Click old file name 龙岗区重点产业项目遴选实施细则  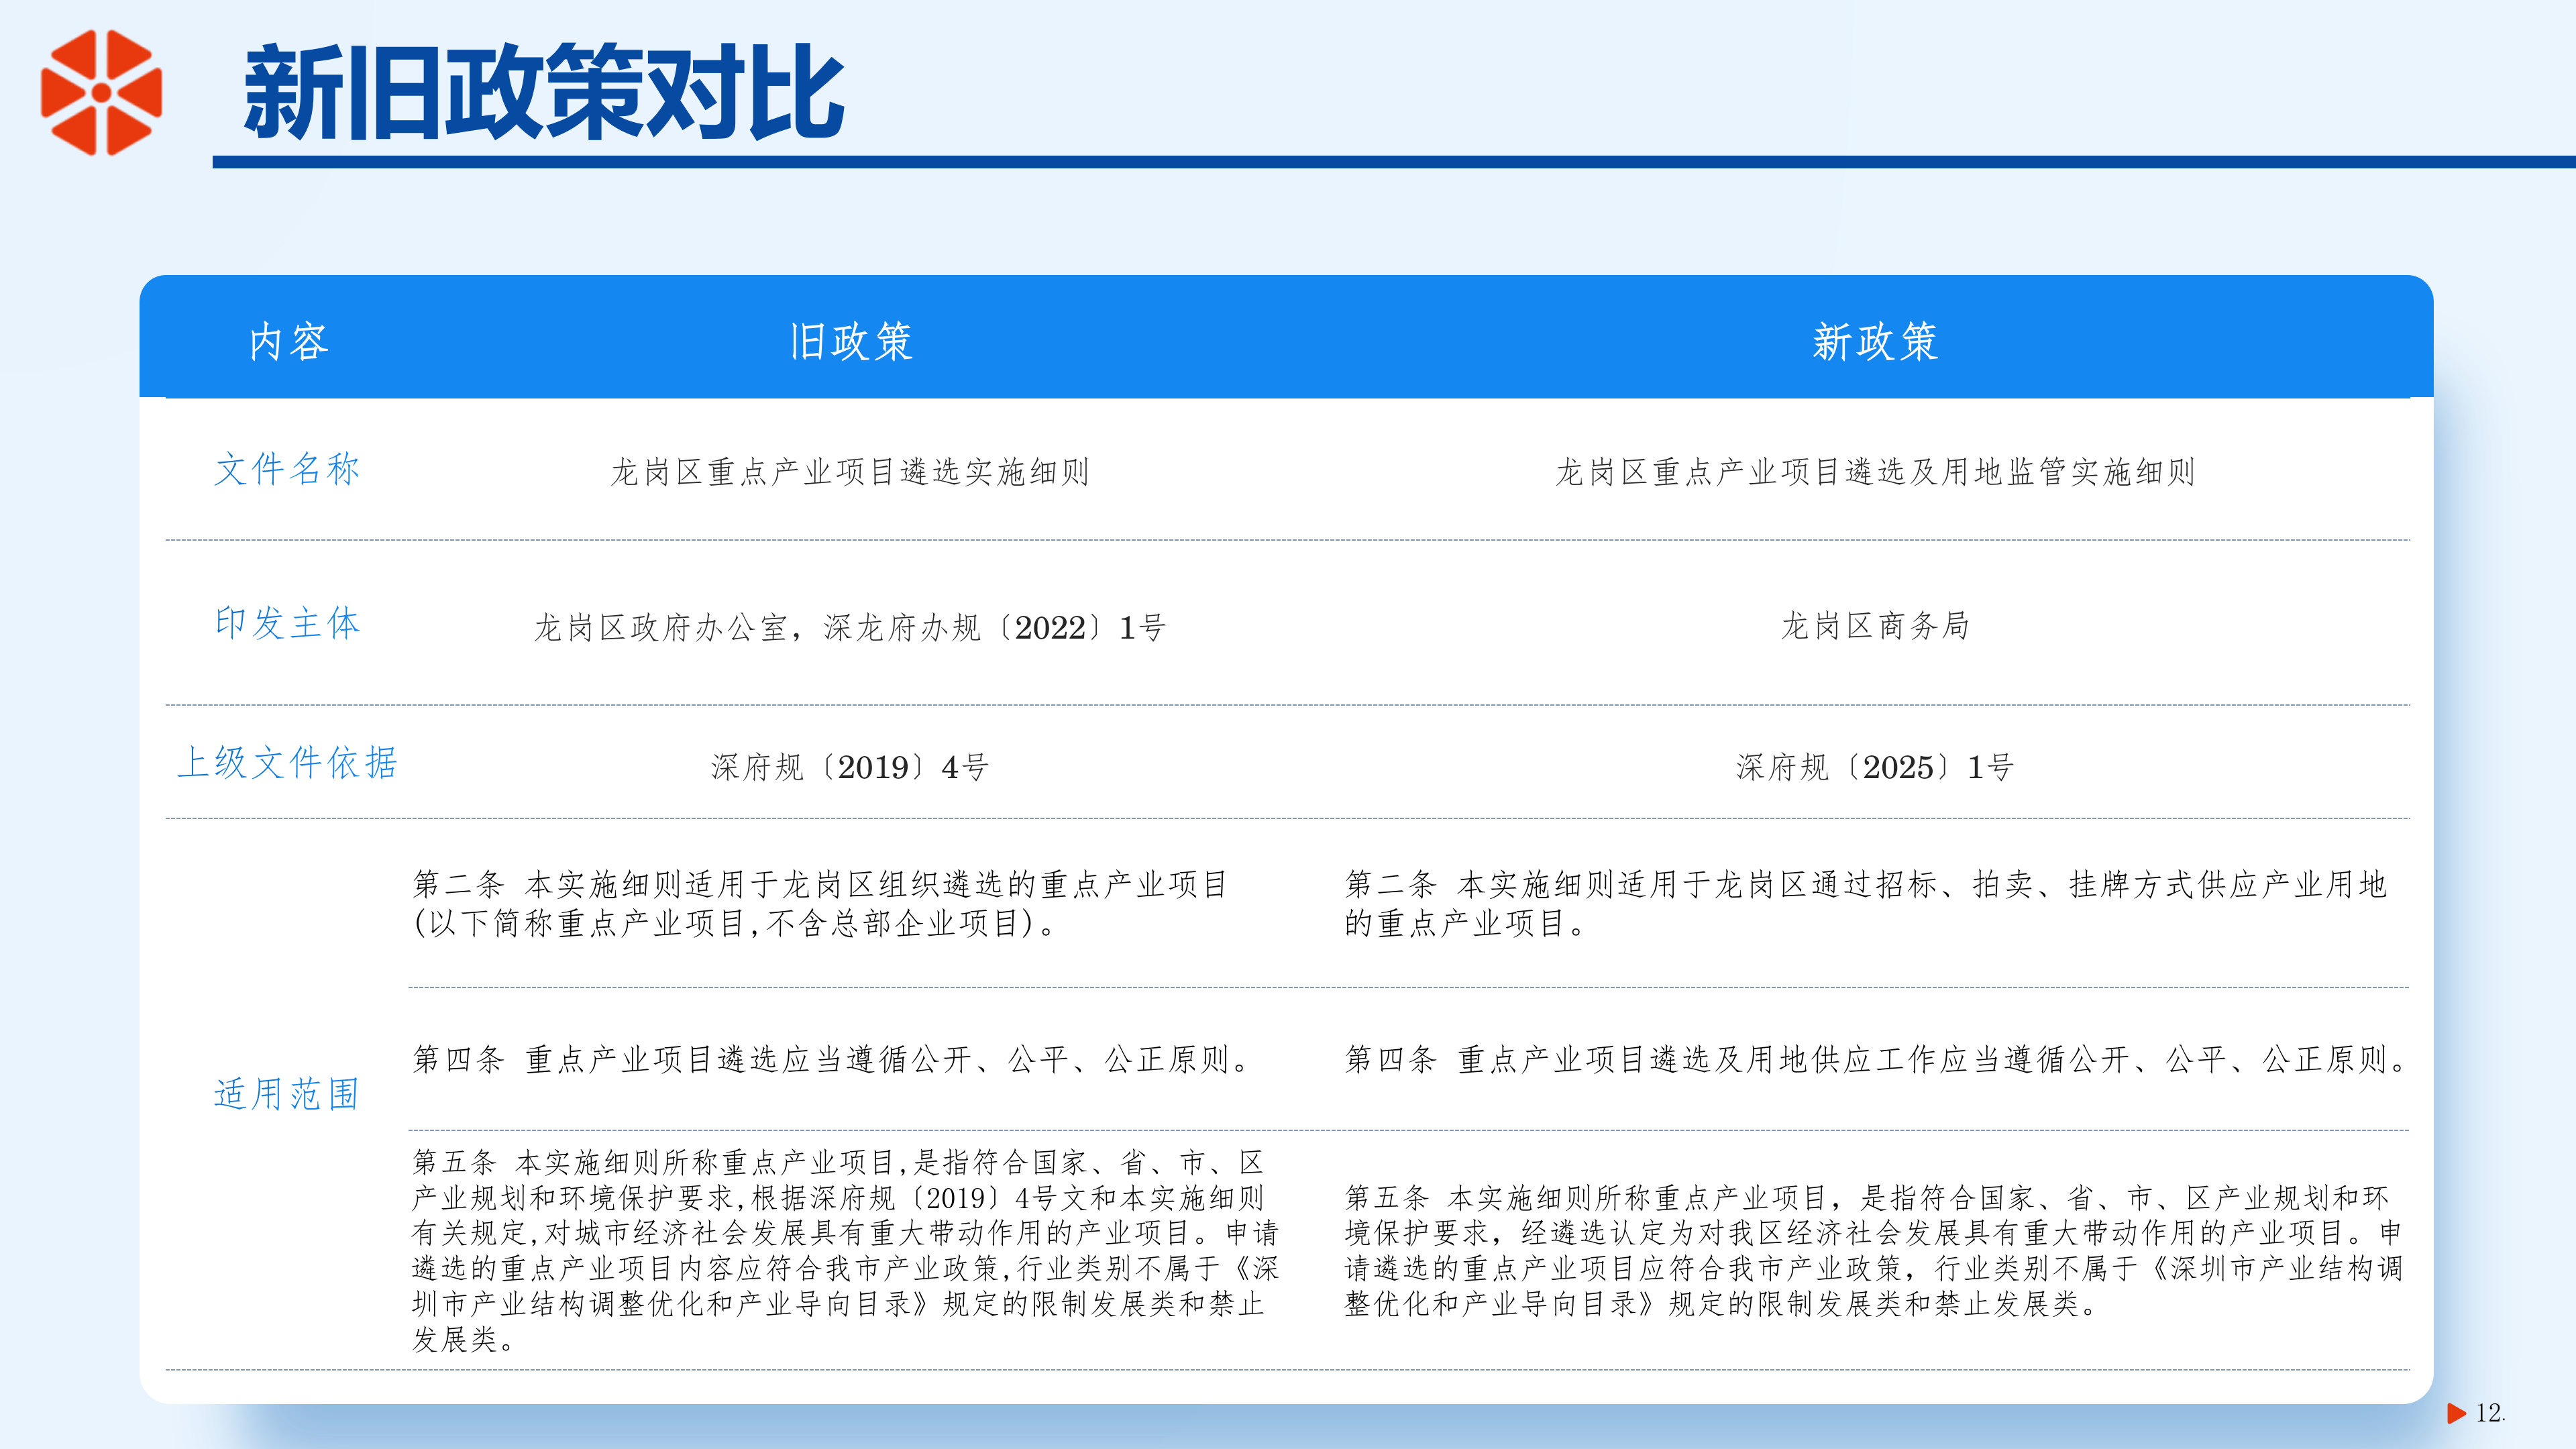coord(850,472)
